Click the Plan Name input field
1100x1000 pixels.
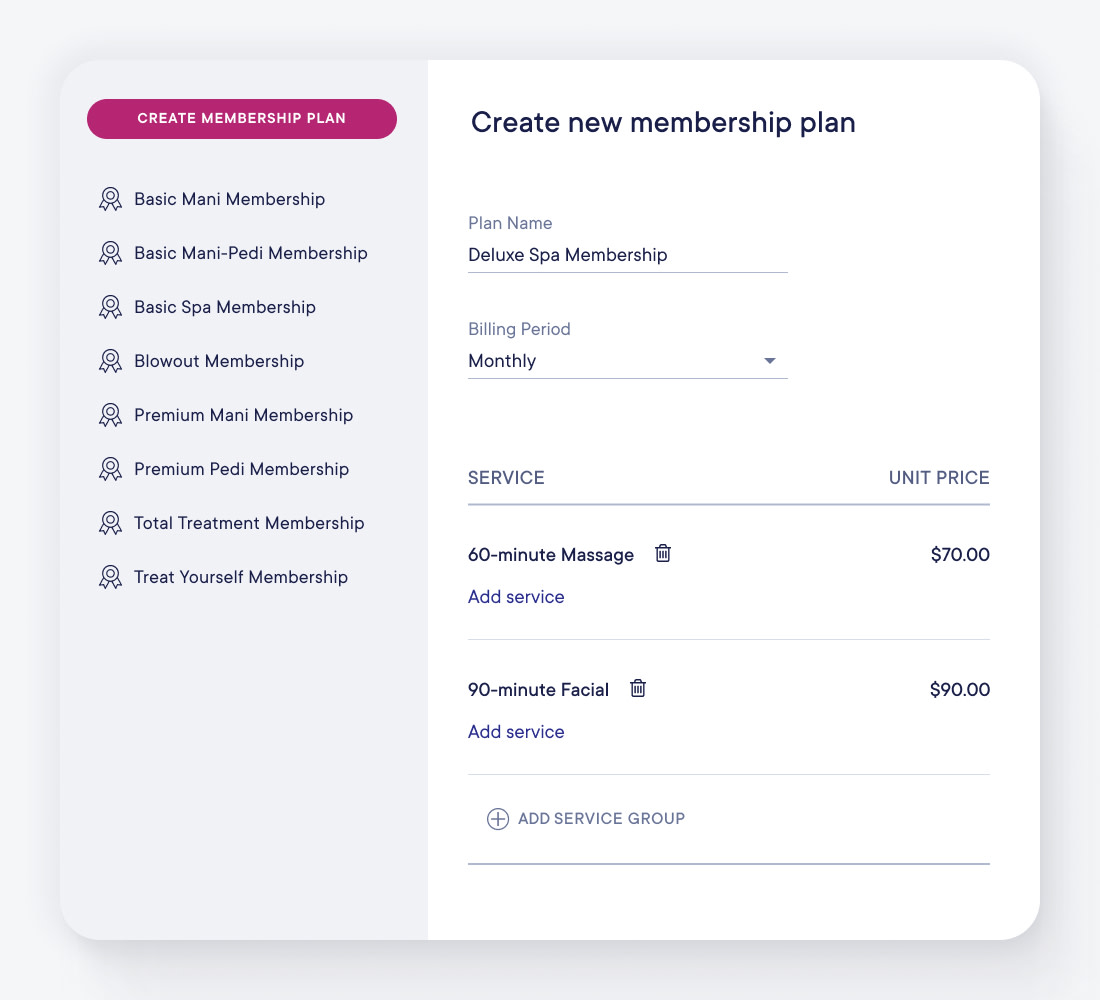[x=627, y=255]
